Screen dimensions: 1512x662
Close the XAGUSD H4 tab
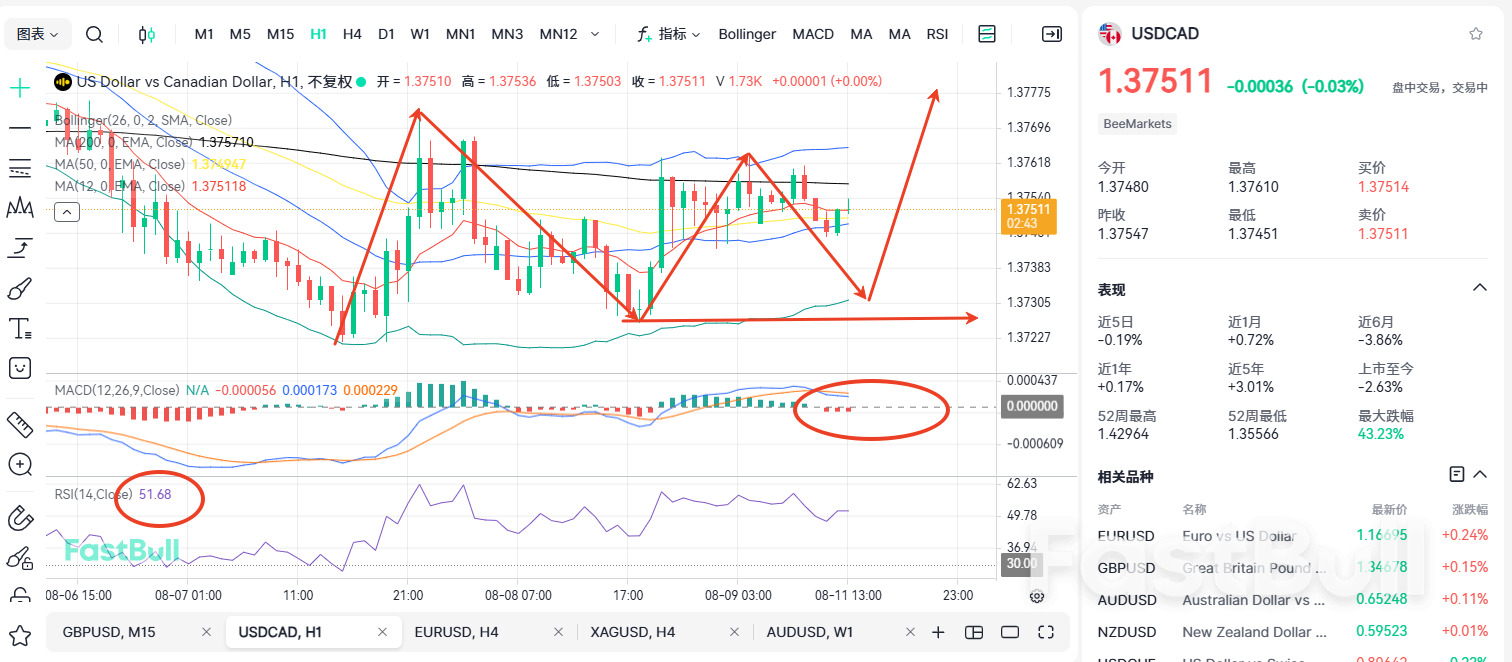[x=734, y=632]
